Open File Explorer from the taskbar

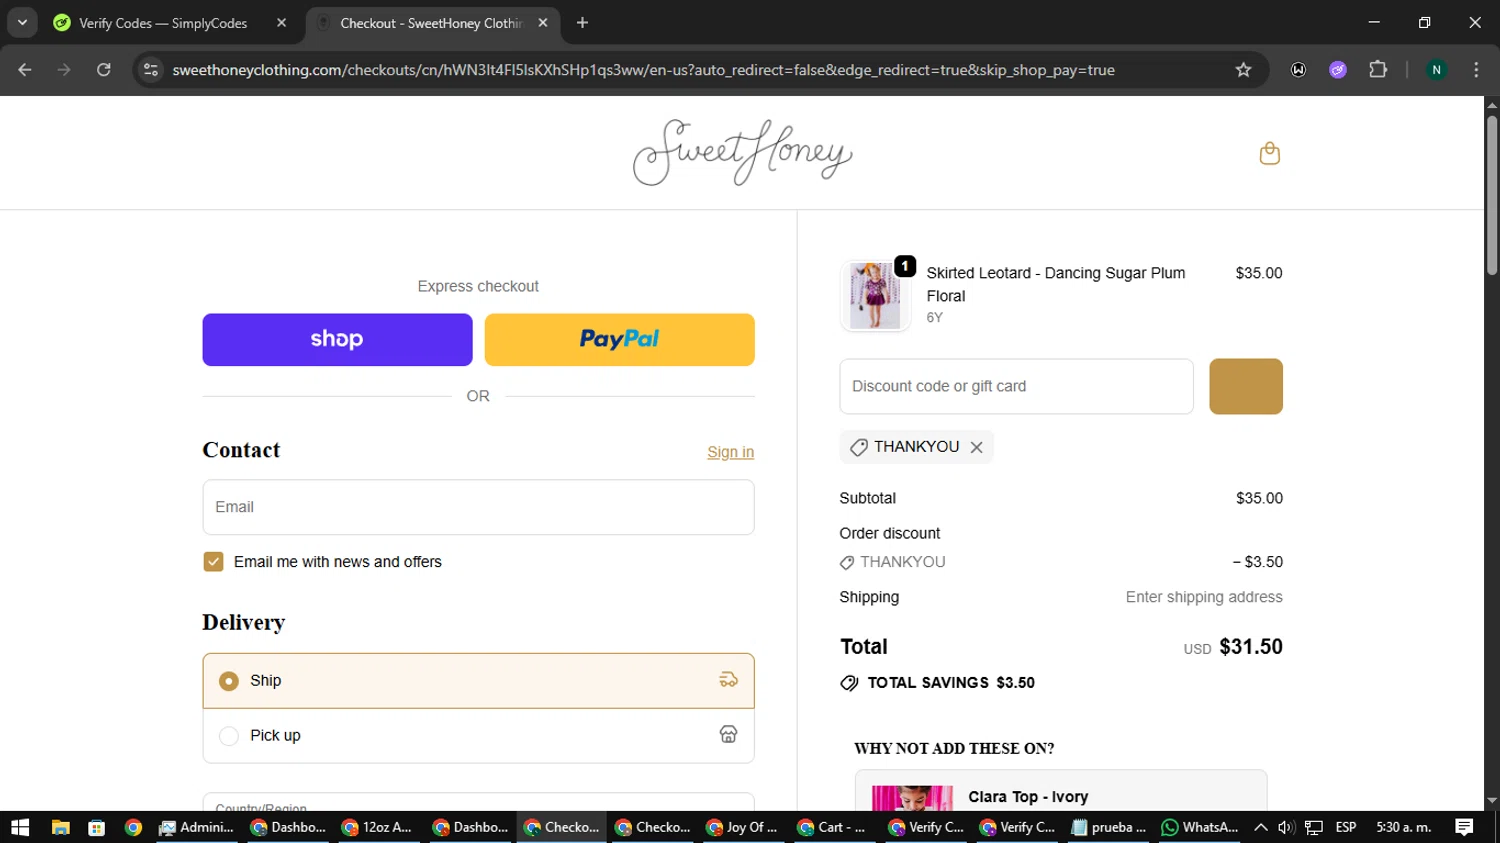click(x=60, y=827)
